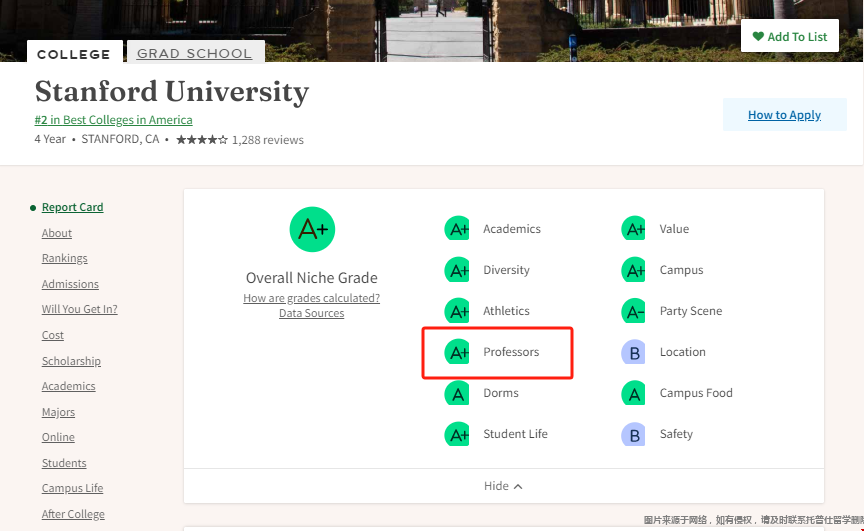Image resolution: width=864 pixels, height=531 pixels.
Task: Click the A+ badge next to Academics
Action: pos(457,229)
